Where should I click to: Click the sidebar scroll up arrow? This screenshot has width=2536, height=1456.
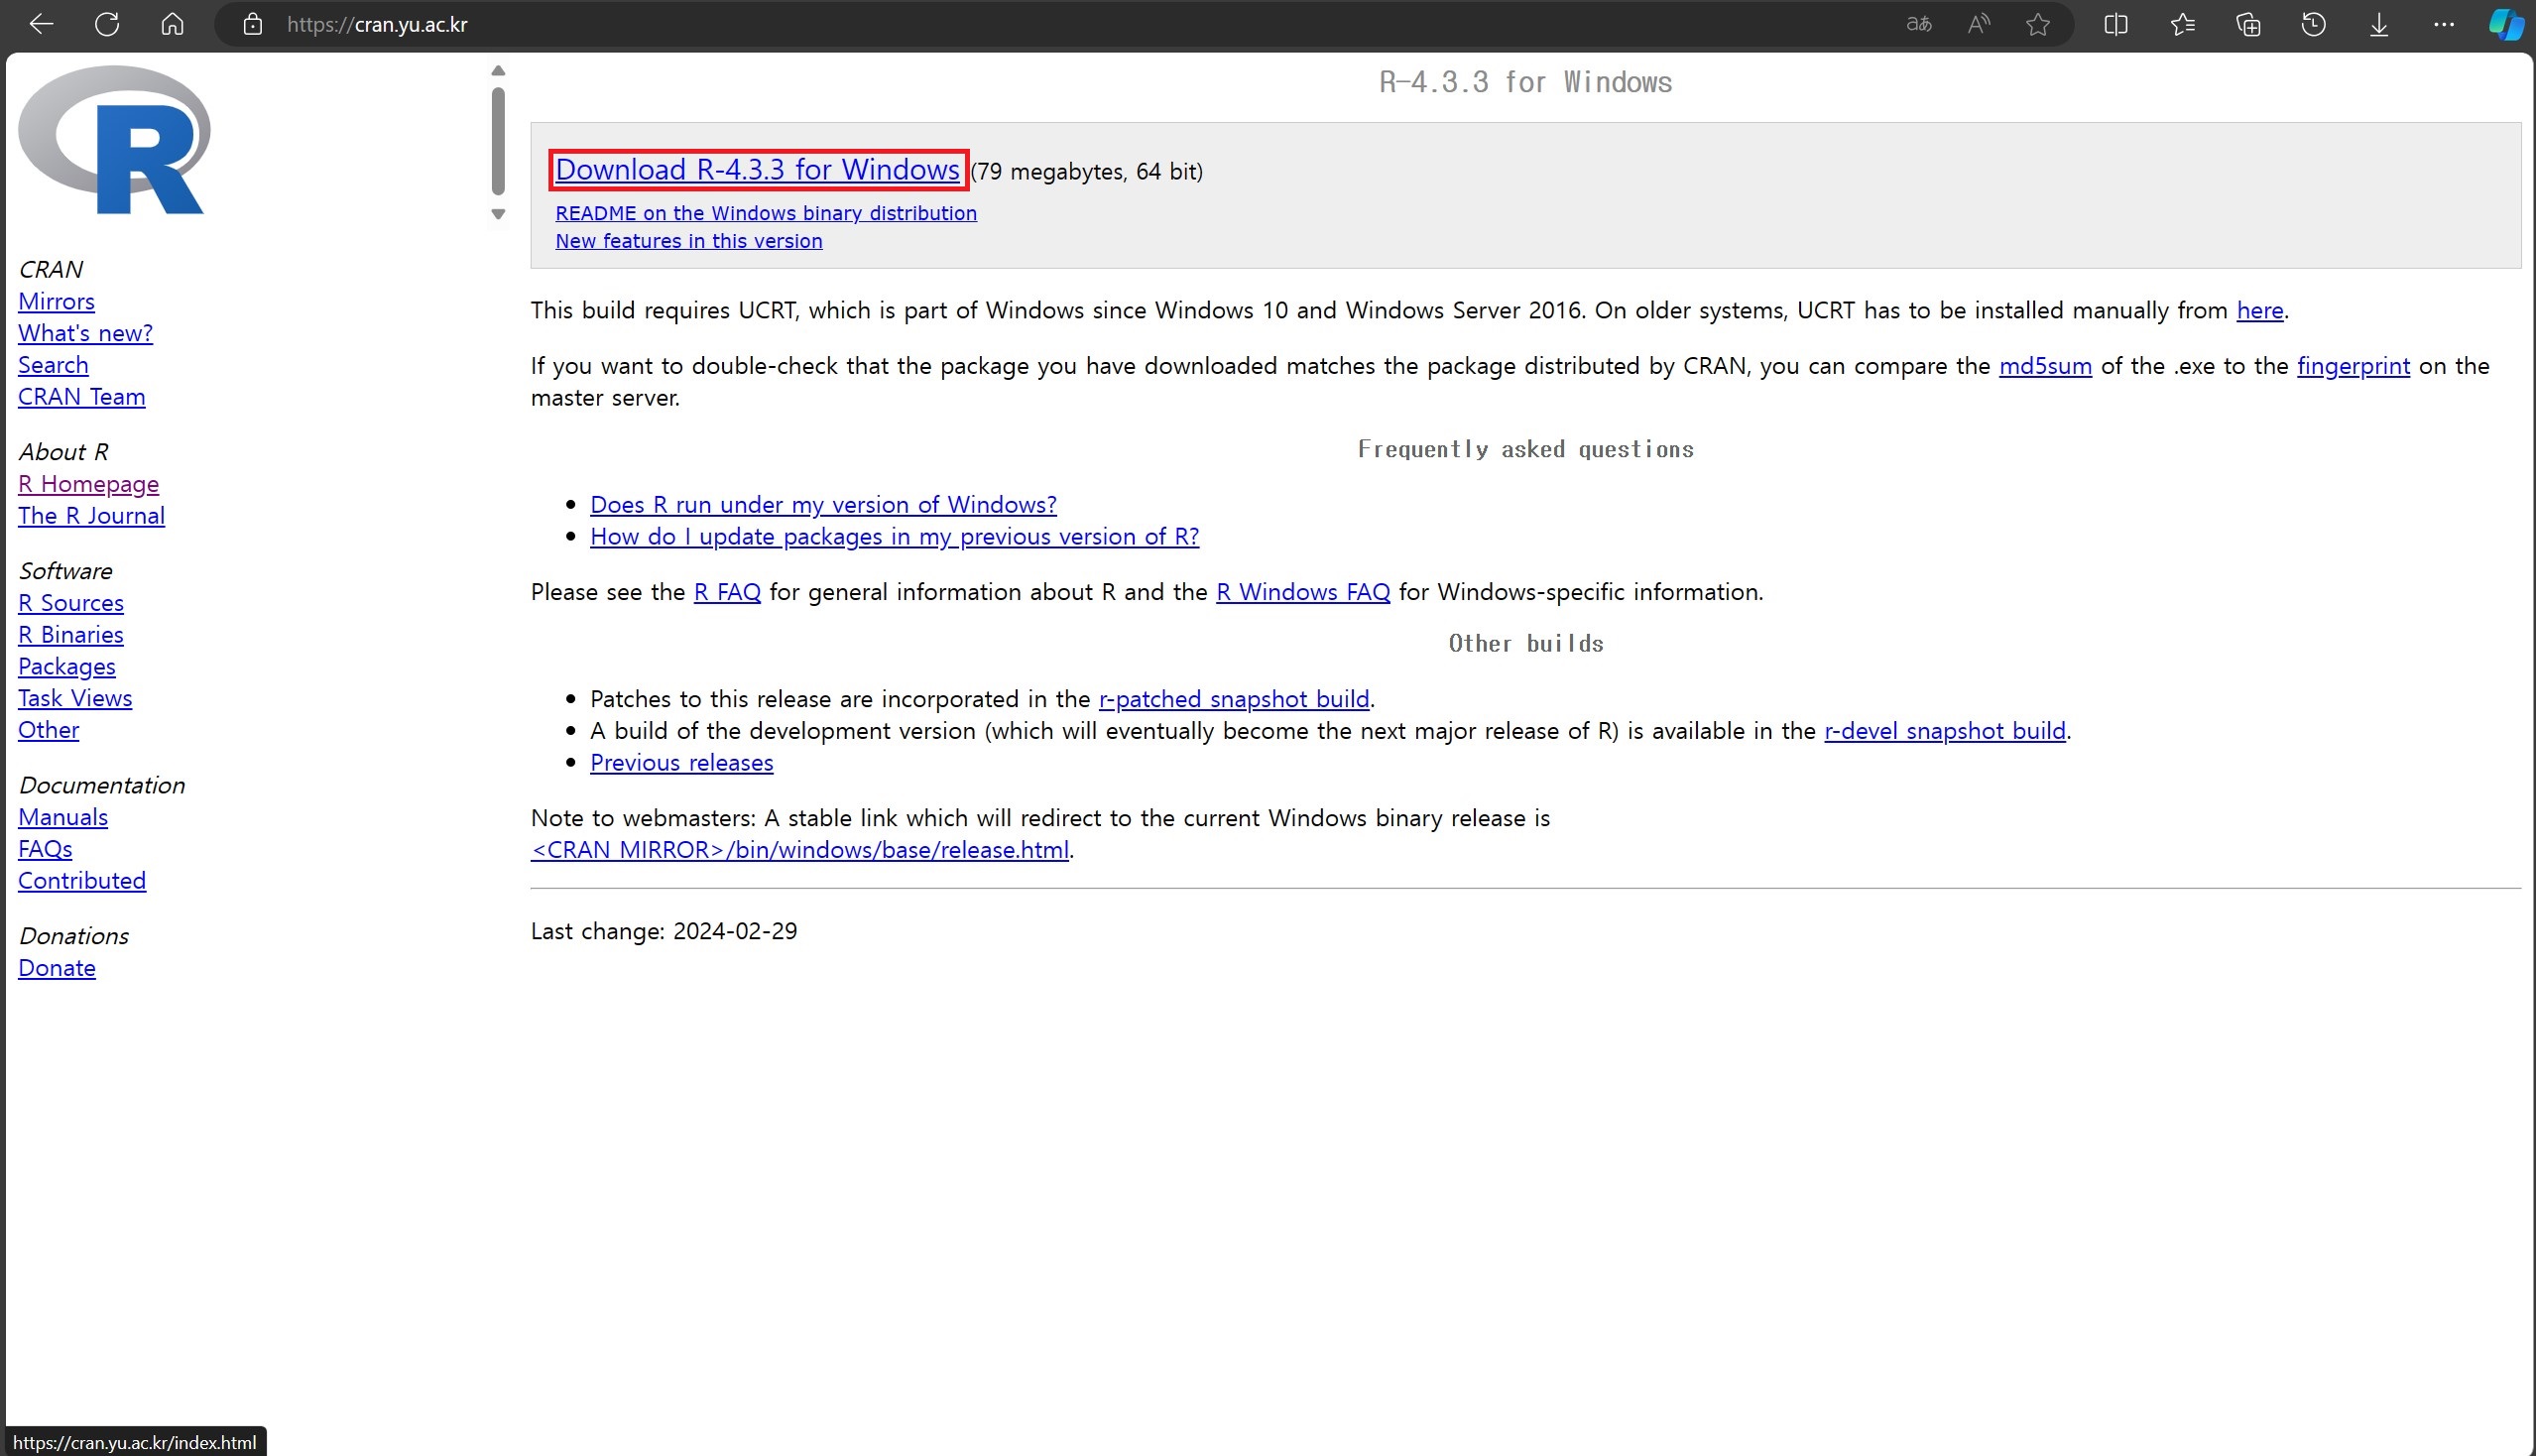[x=498, y=71]
